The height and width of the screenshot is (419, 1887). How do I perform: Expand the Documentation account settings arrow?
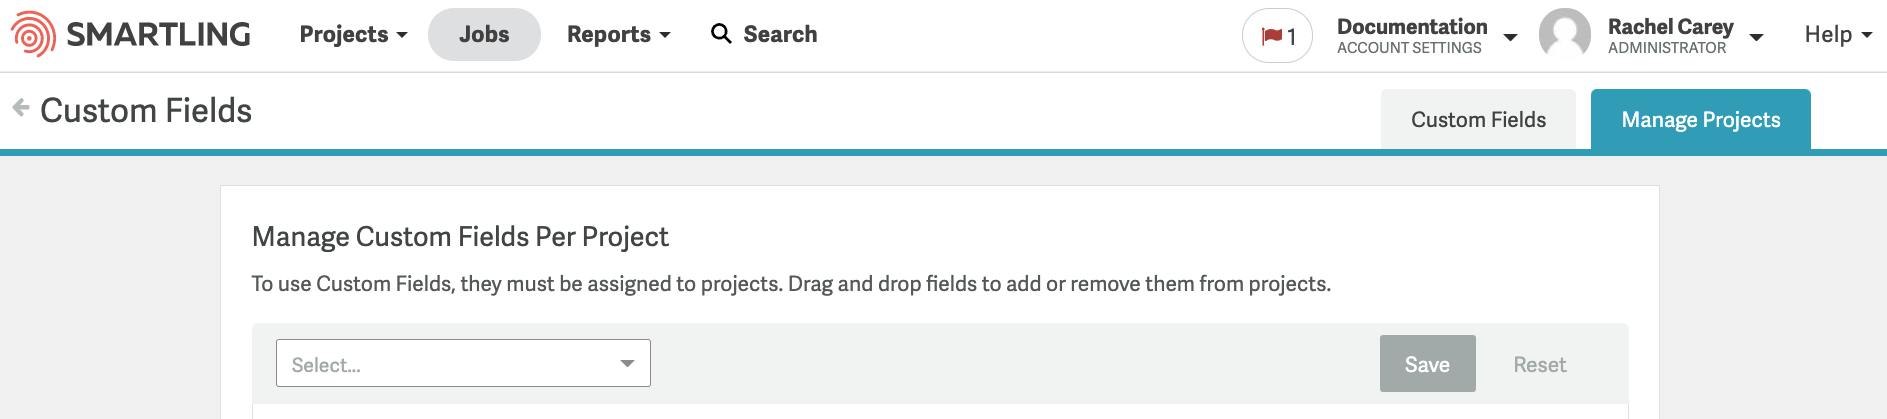click(x=1510, y=38)
